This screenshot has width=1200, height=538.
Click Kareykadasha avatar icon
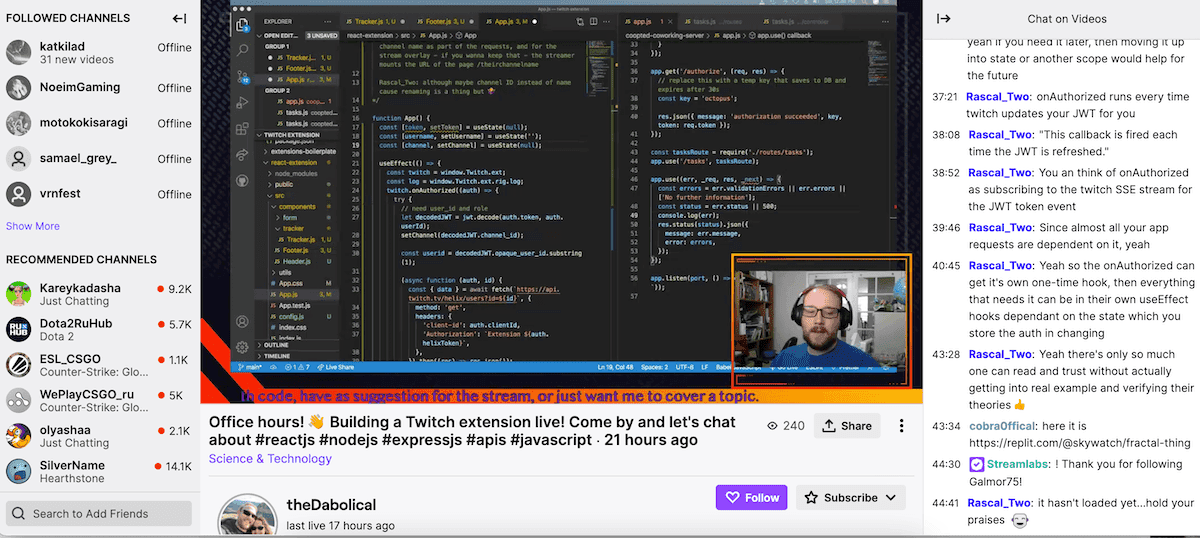[19, 294]
